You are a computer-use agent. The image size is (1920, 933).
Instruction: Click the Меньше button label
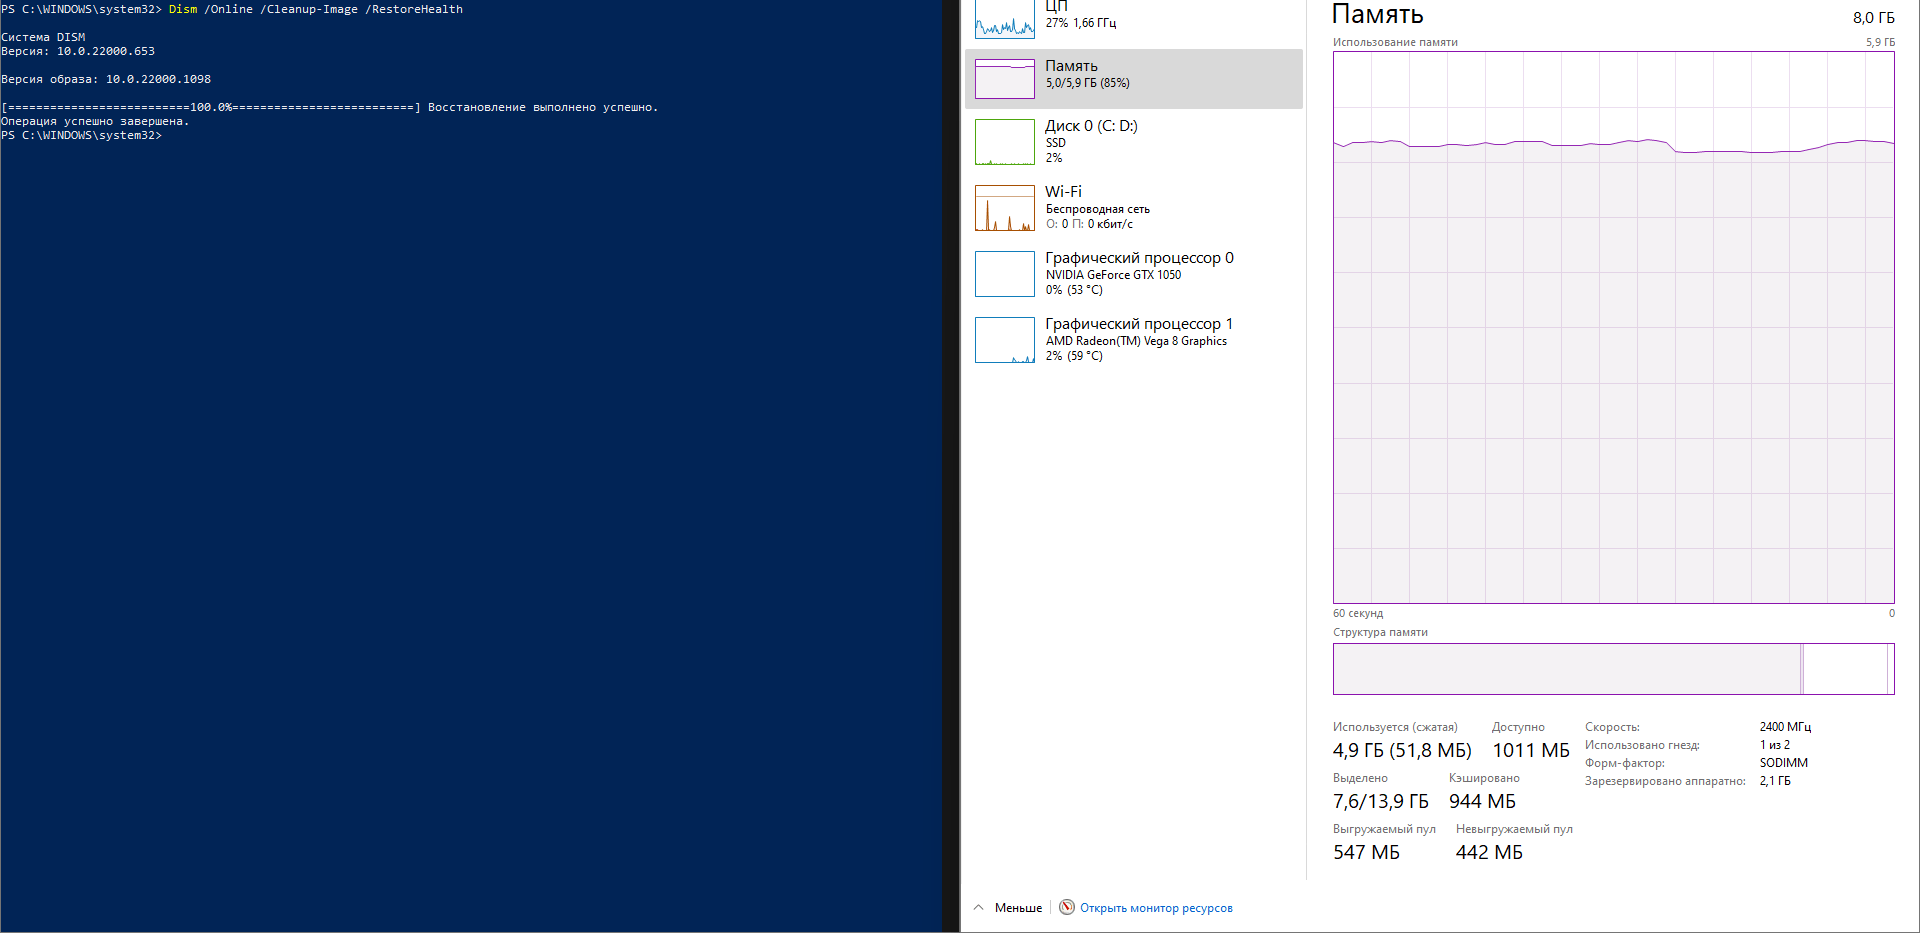pos(1018,908)
